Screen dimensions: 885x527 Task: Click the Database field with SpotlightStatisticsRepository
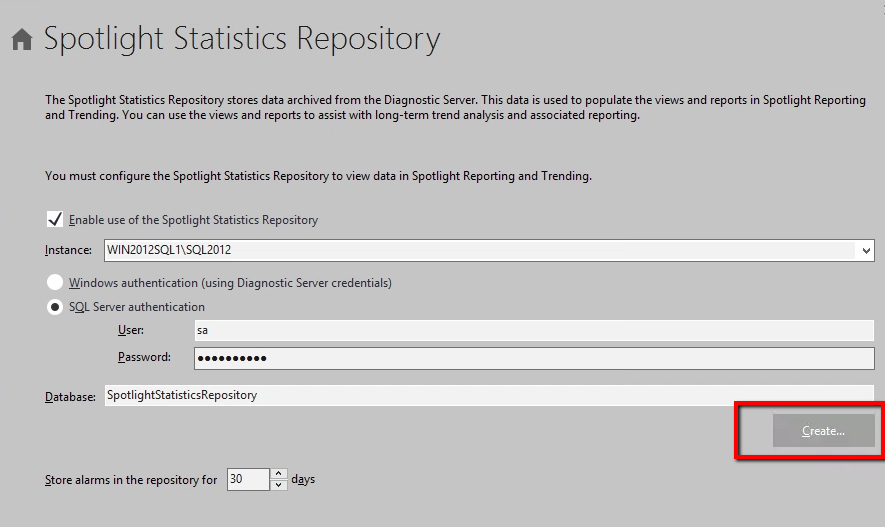[488, 395]
